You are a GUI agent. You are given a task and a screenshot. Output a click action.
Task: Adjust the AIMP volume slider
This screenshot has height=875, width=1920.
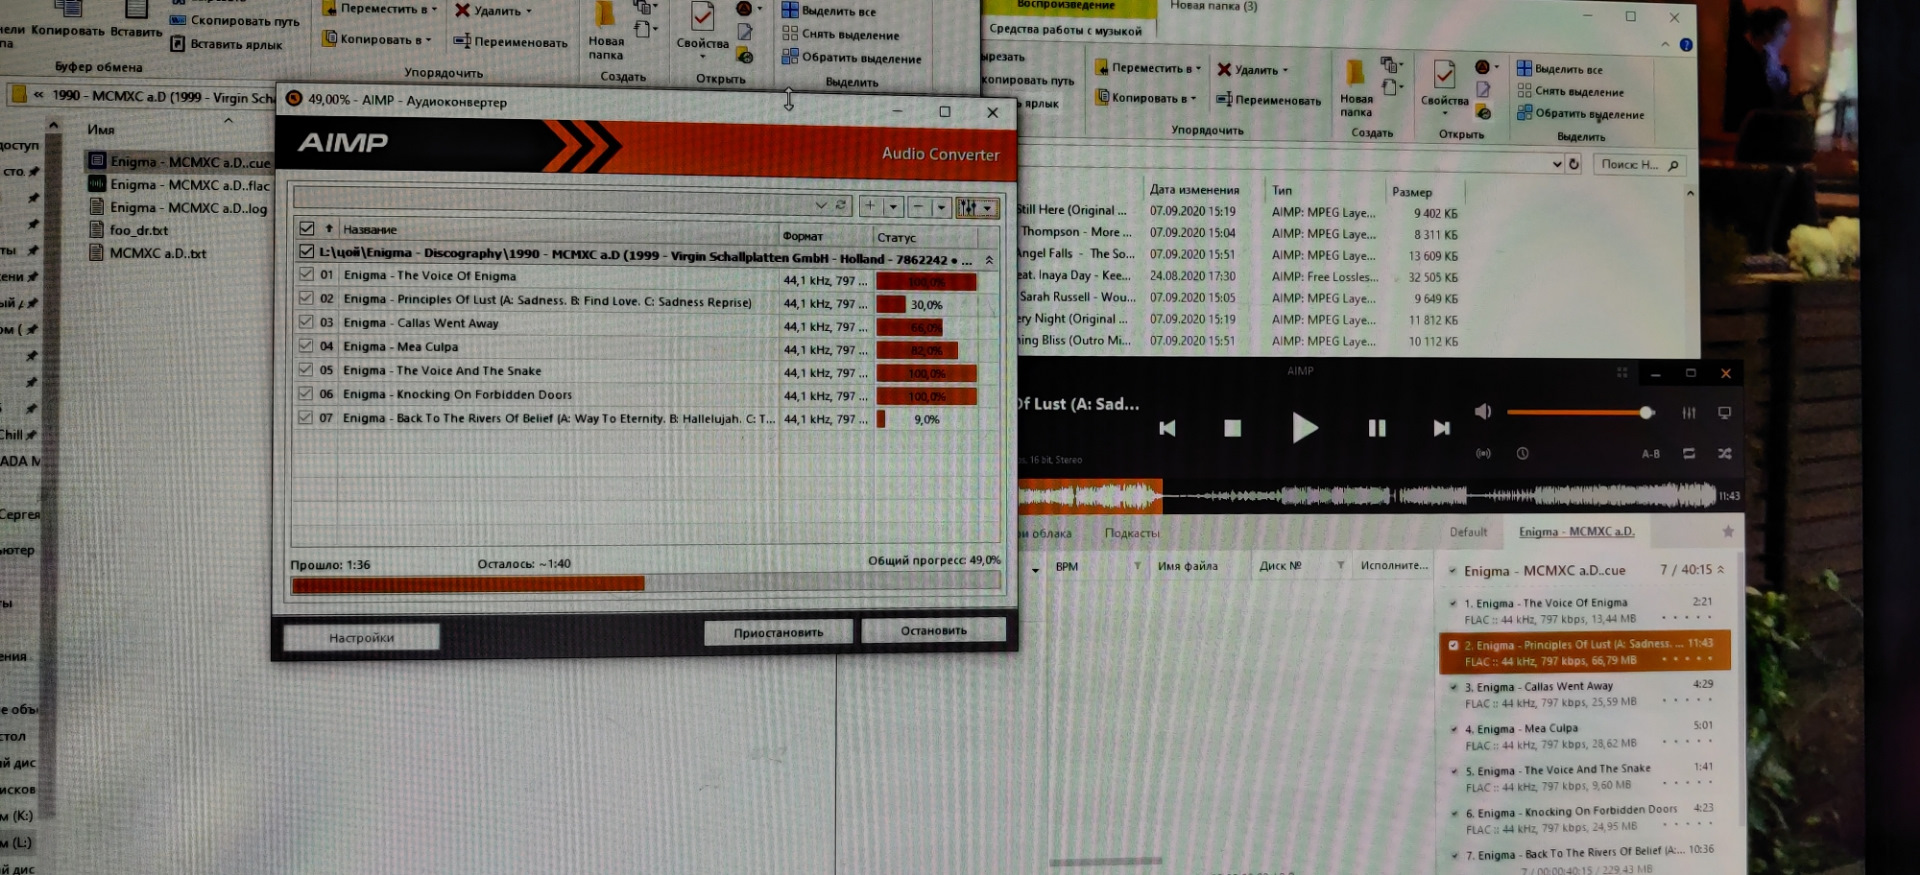coord(1579,412)
